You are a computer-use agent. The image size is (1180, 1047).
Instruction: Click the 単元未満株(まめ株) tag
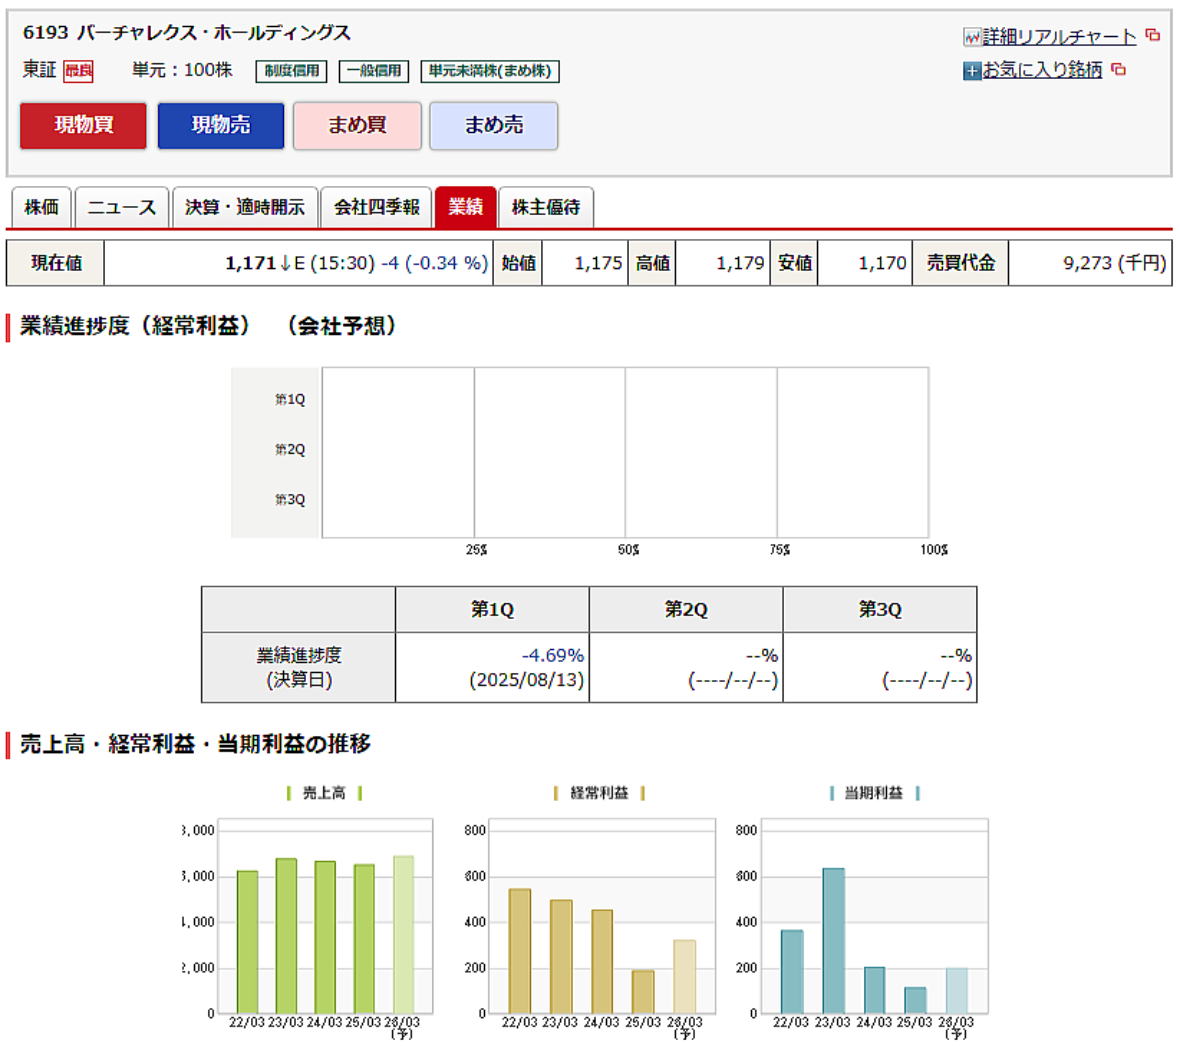[490, 72]
